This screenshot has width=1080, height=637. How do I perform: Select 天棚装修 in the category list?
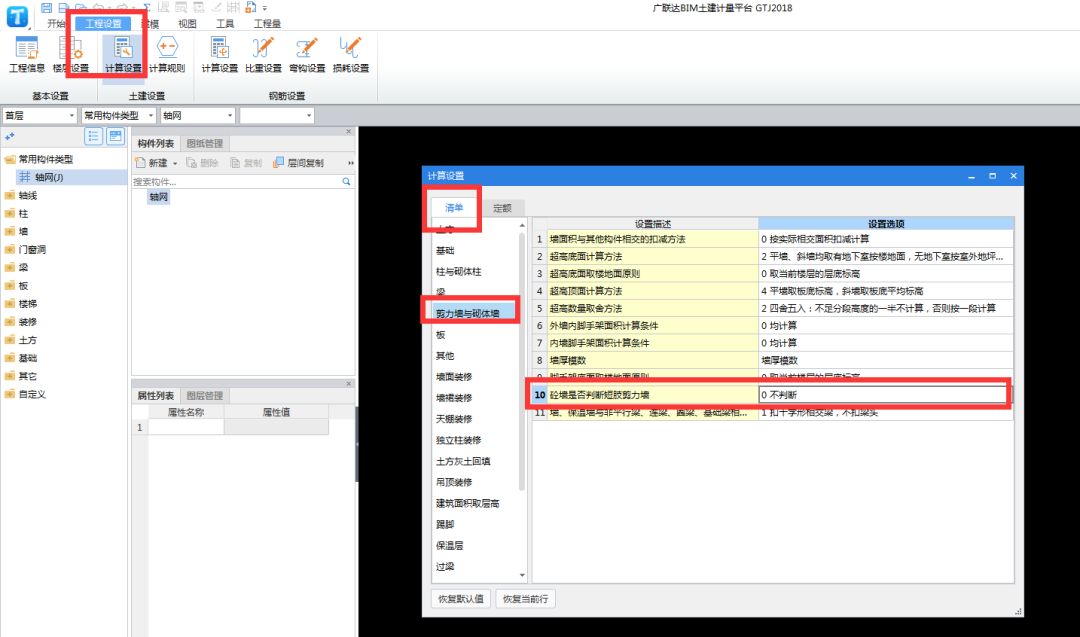[454, 419]
